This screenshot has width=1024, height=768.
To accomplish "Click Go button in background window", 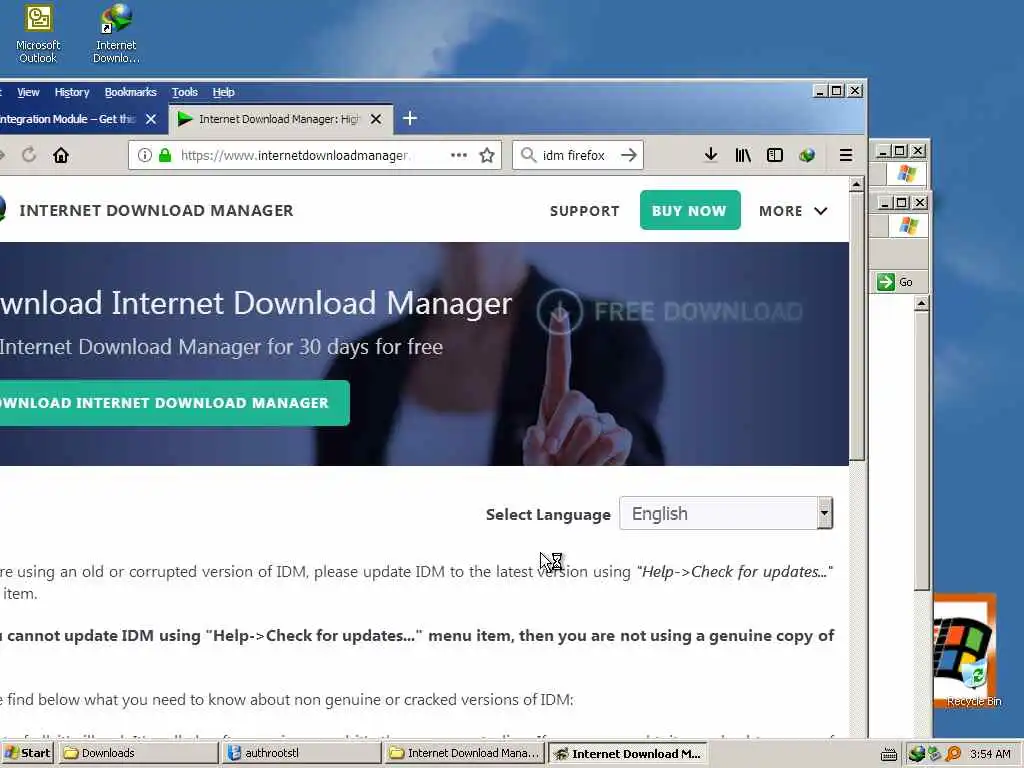I will click(895, 282).
